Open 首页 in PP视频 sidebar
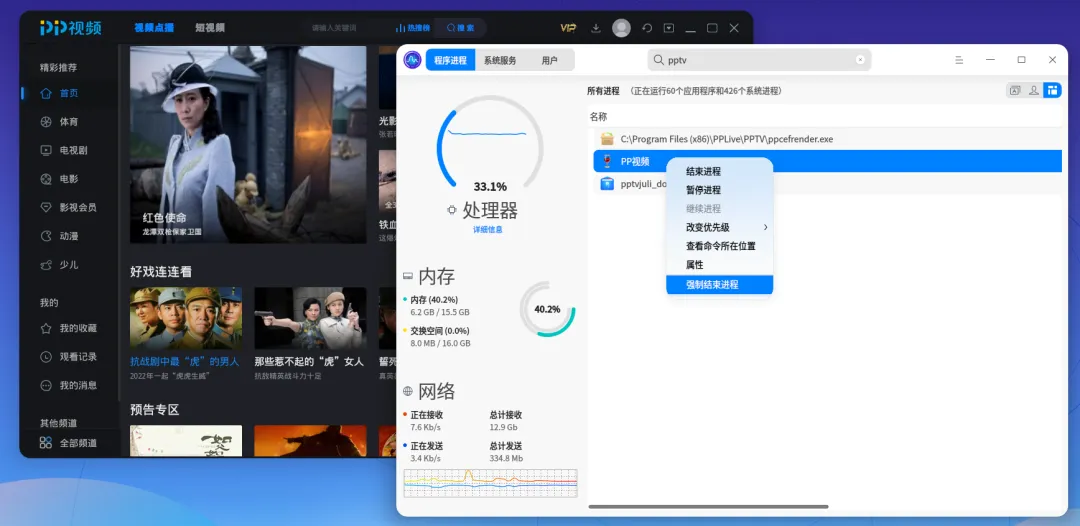 pos(69,93)
